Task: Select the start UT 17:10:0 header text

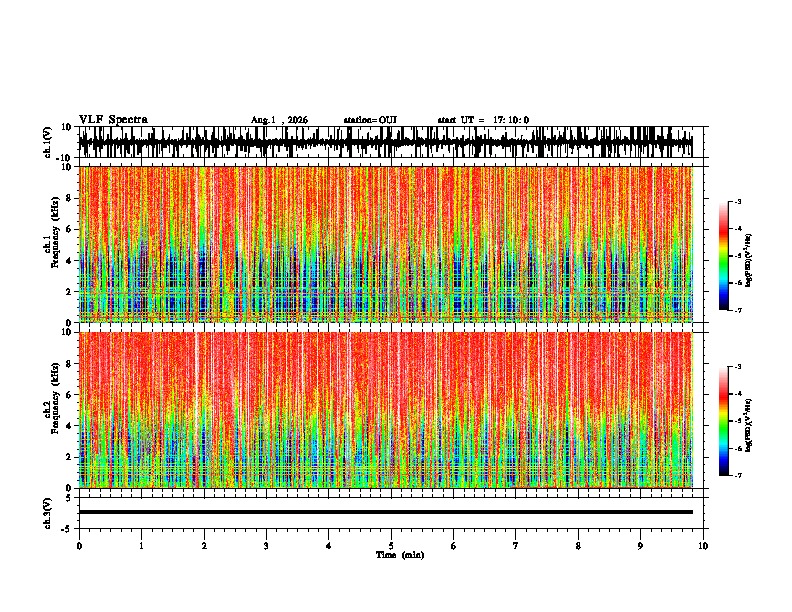Action: click(x=483, y=120)
